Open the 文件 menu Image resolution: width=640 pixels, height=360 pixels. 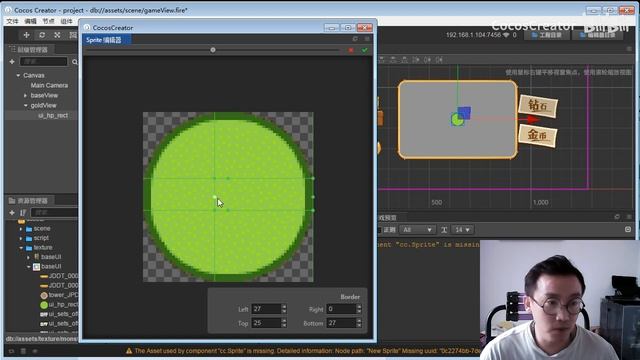click(12, 21)
